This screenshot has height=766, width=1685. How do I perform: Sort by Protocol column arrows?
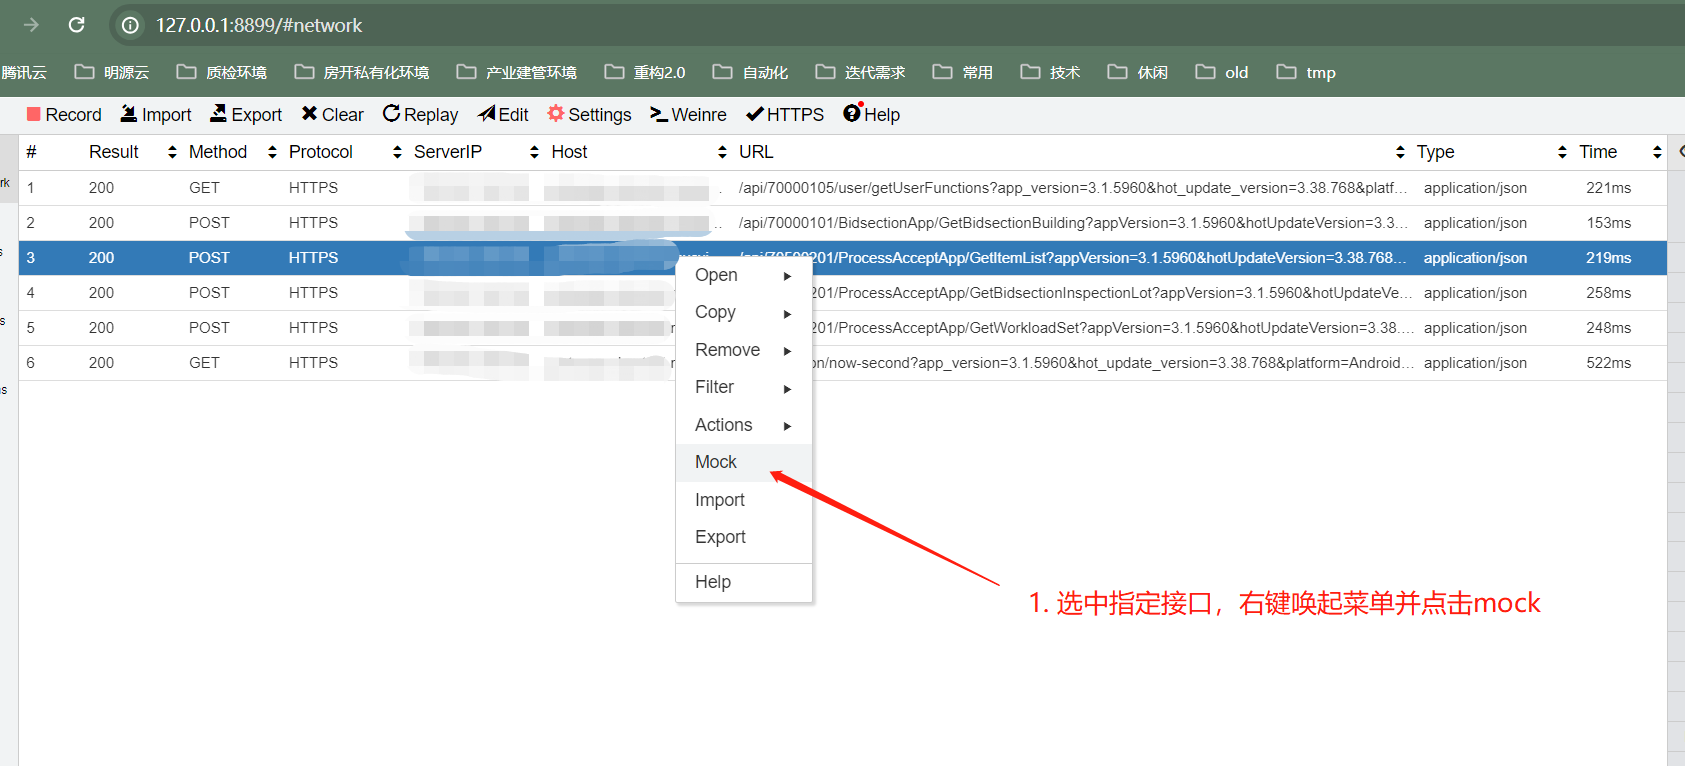pos(397,152)
